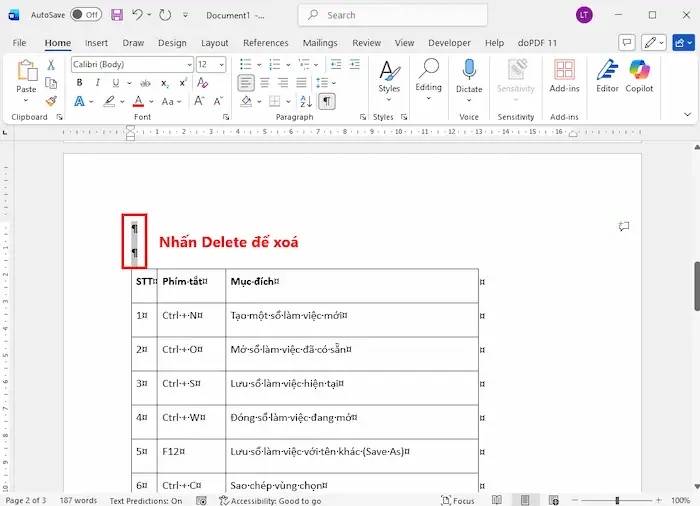
Task: Open the References tab
Action: tap(265, 43)
